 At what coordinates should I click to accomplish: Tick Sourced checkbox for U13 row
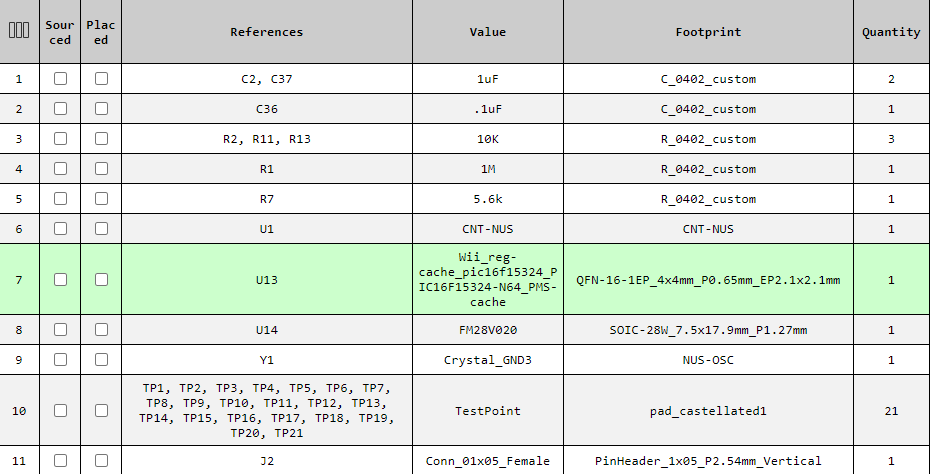coord(60,279)
